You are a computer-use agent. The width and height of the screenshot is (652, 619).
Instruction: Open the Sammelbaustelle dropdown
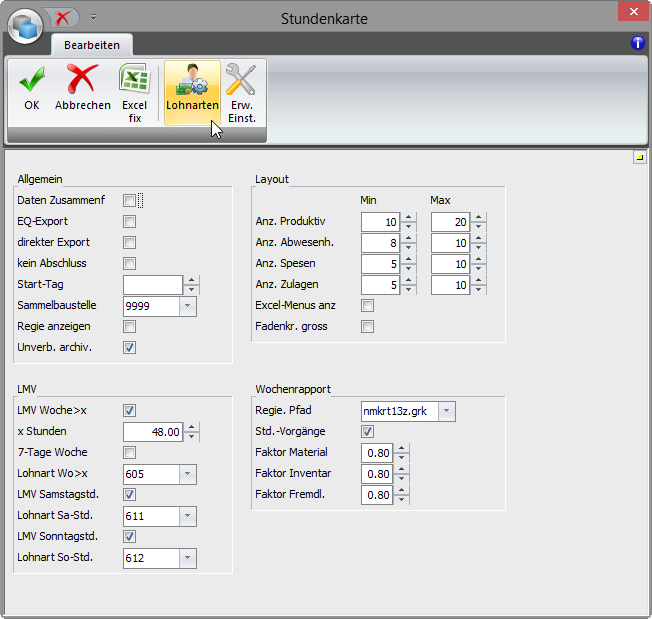[190, 306]
